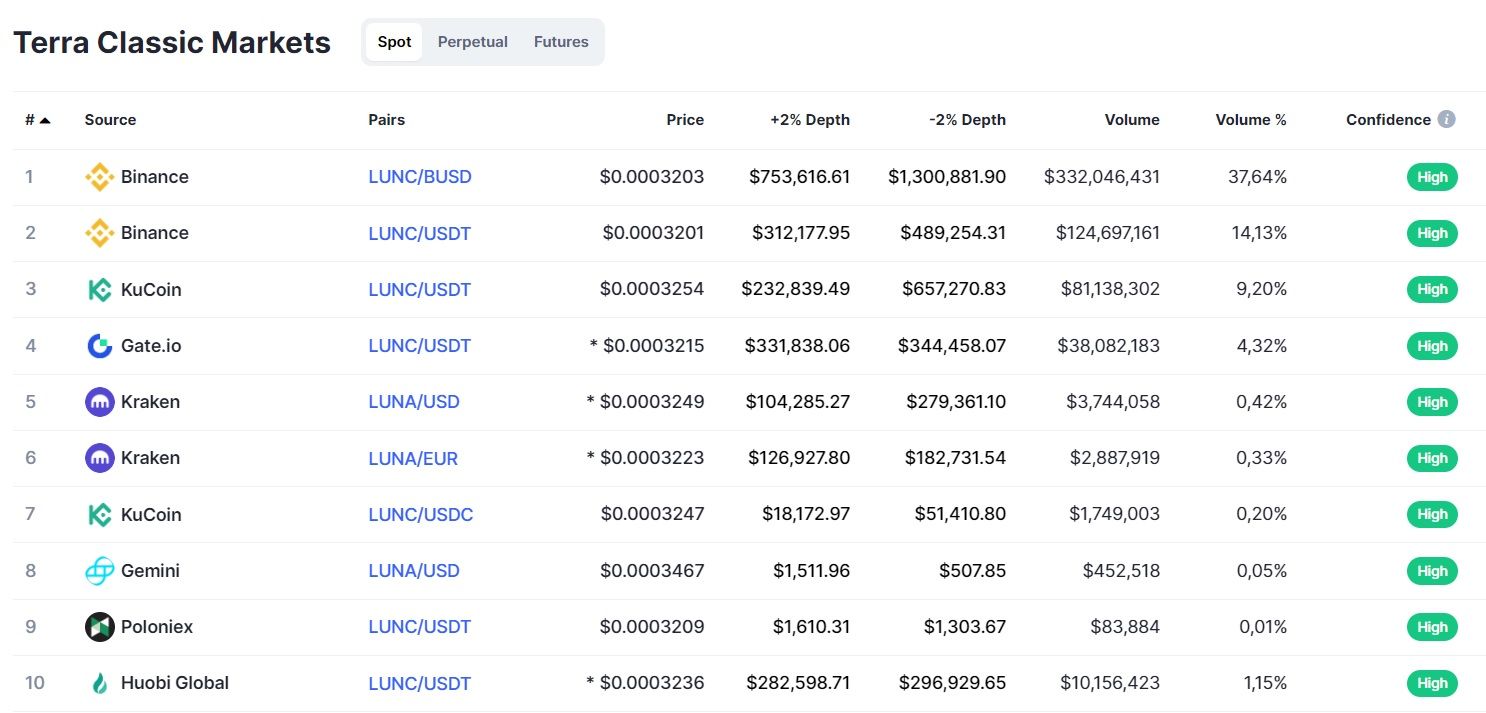This screenshot has width=1486, height=713.
Task: Open Poloniex LUNC/USDT pair link
Action: [x=420, y=627]
